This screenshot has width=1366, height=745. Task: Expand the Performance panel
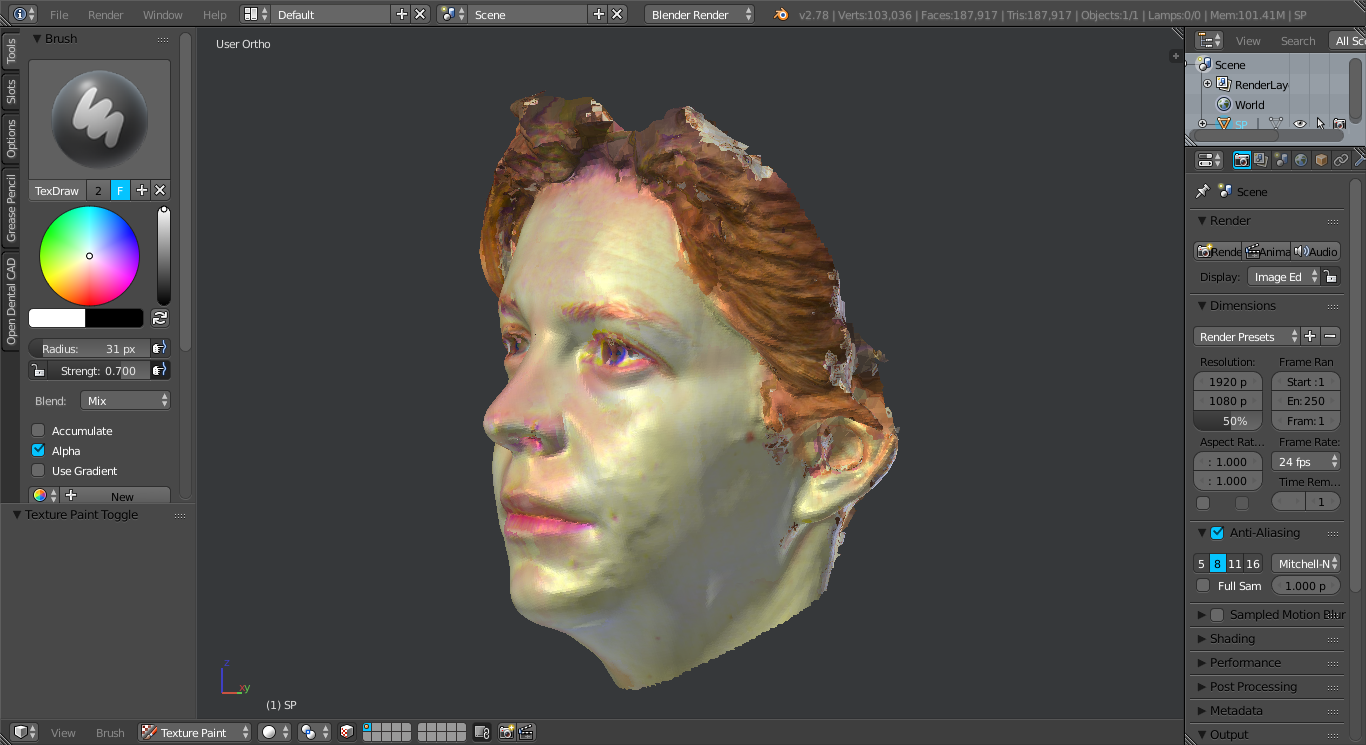pos(1203,662)
